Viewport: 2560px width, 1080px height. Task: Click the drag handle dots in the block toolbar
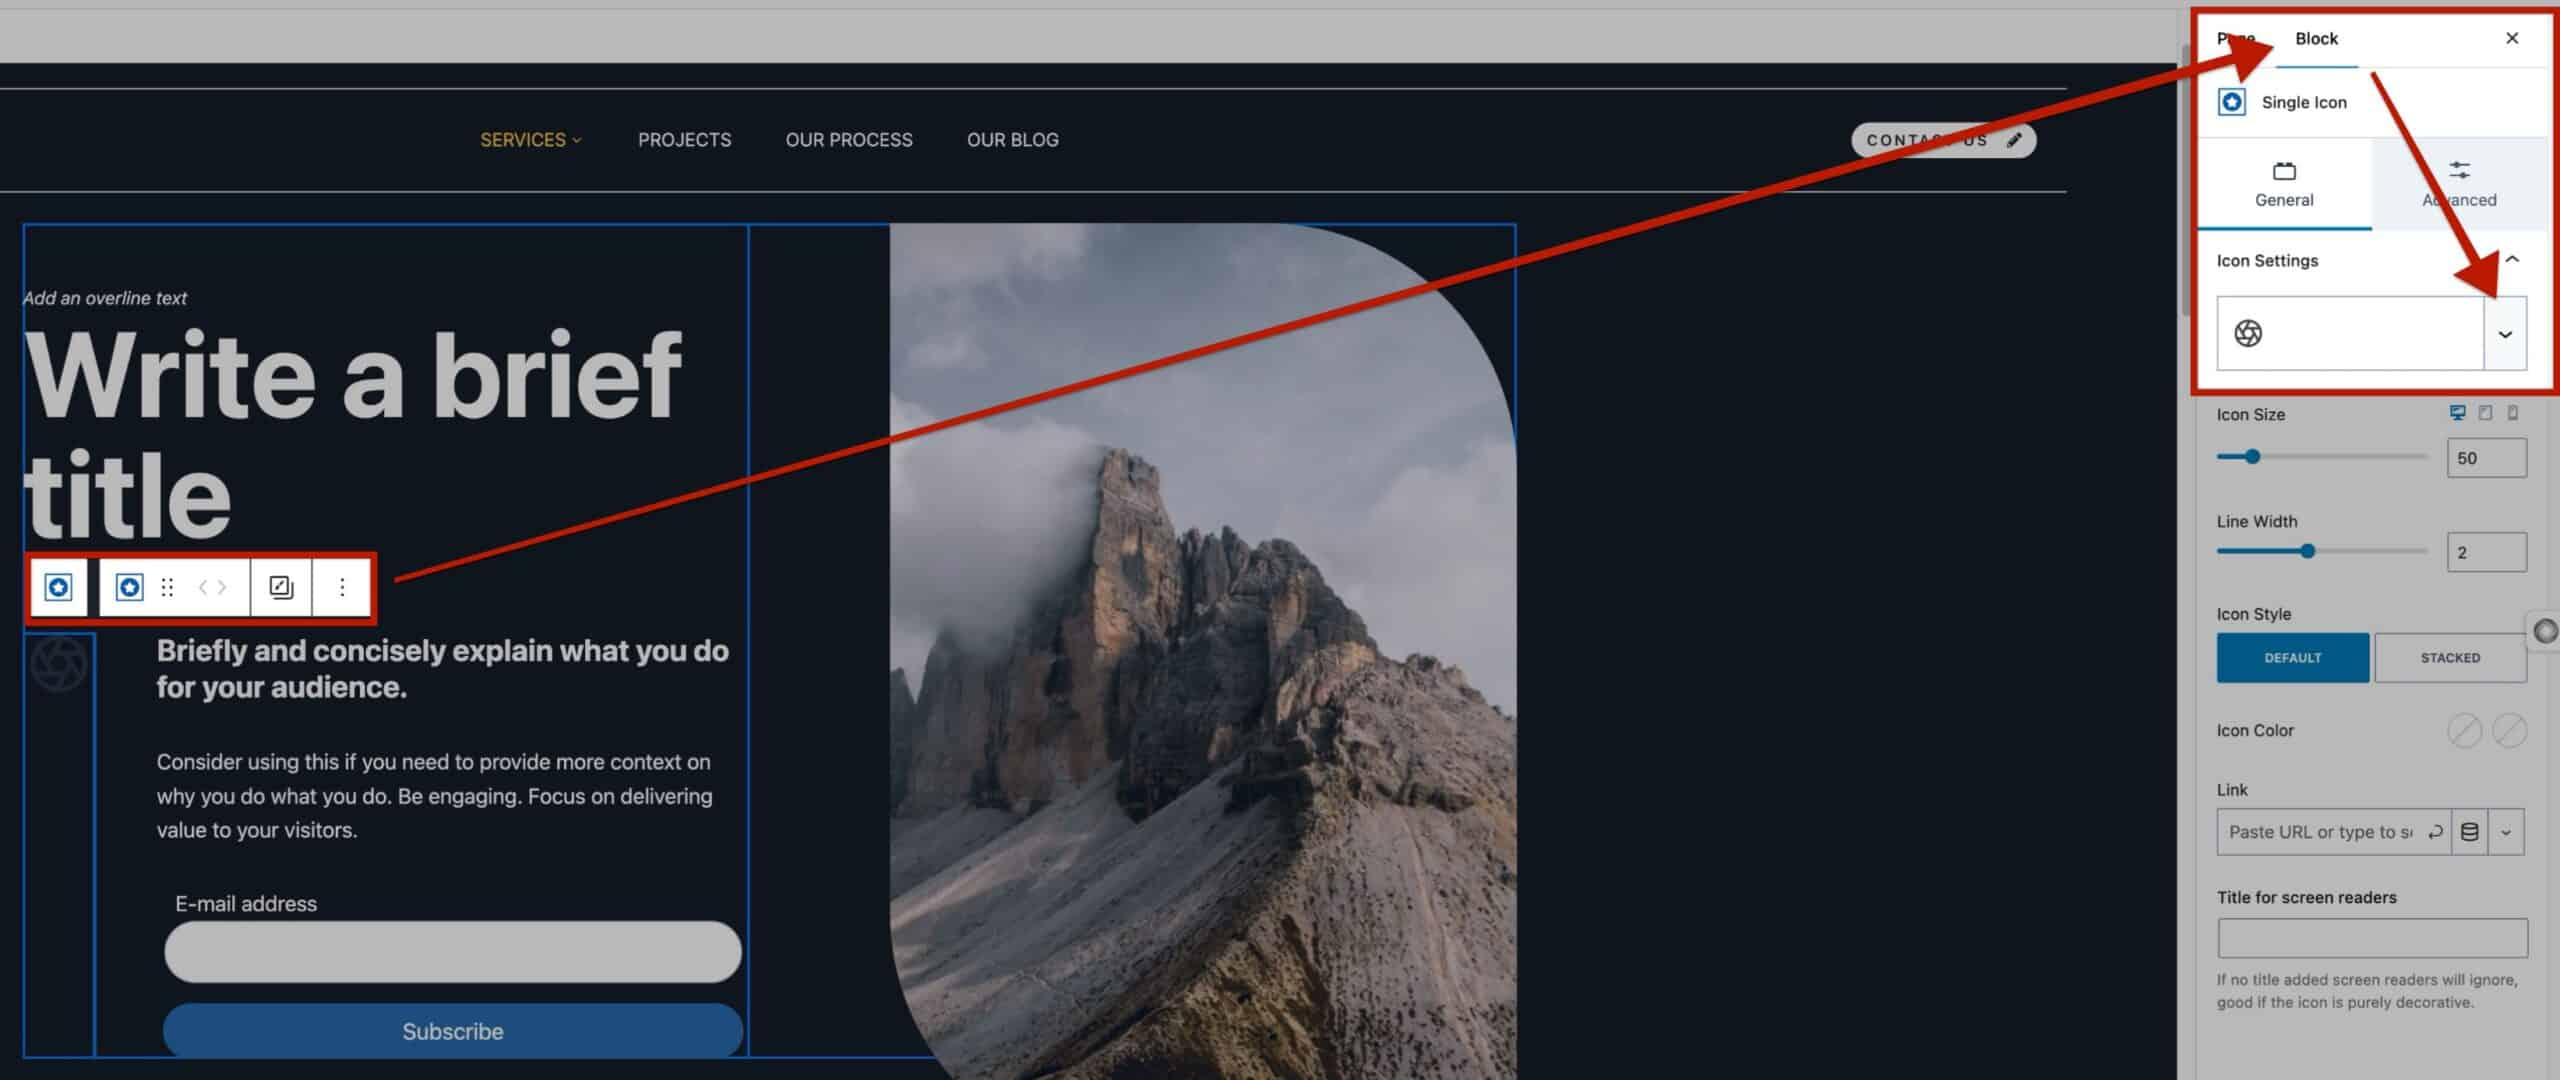click(167, 587)
